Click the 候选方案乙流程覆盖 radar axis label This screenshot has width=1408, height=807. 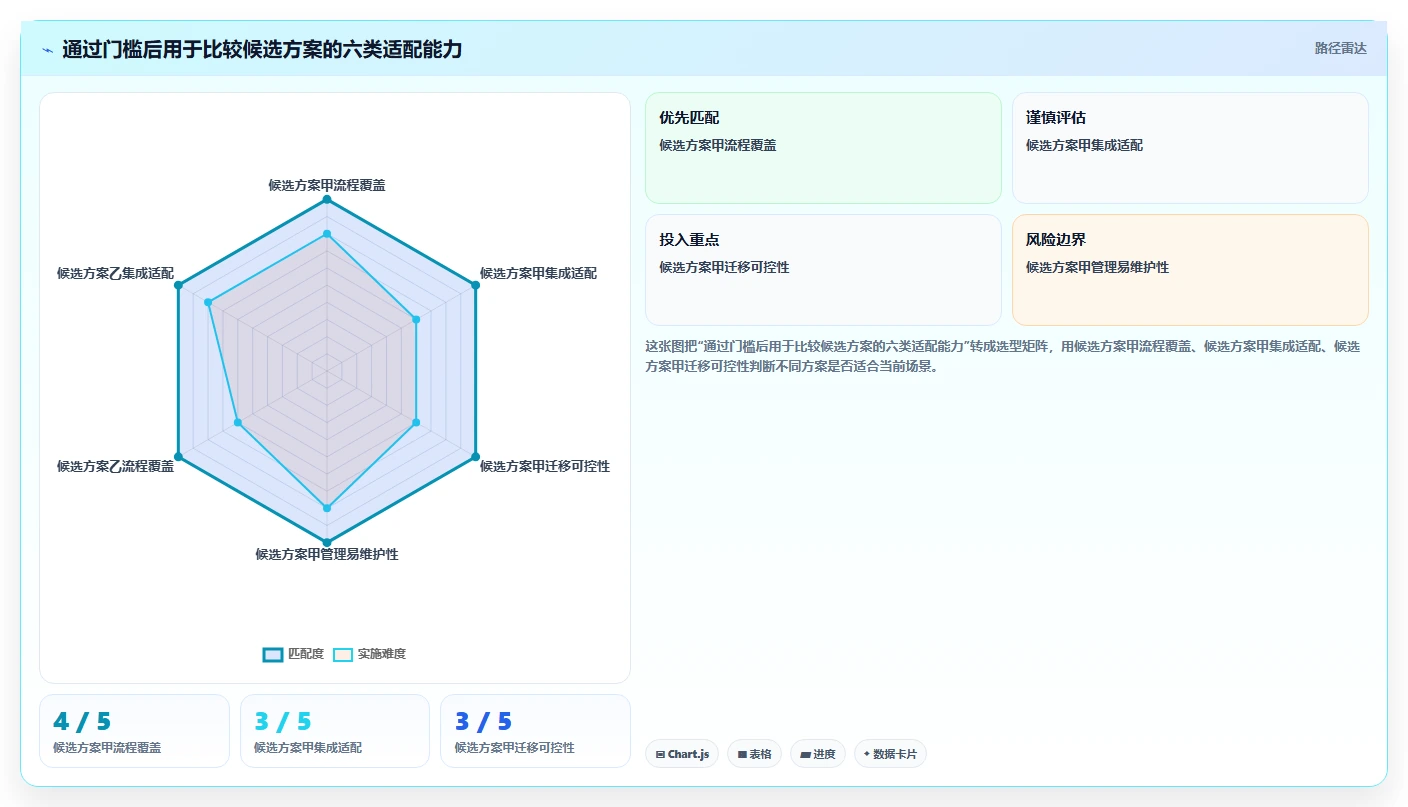pos(115,466)
